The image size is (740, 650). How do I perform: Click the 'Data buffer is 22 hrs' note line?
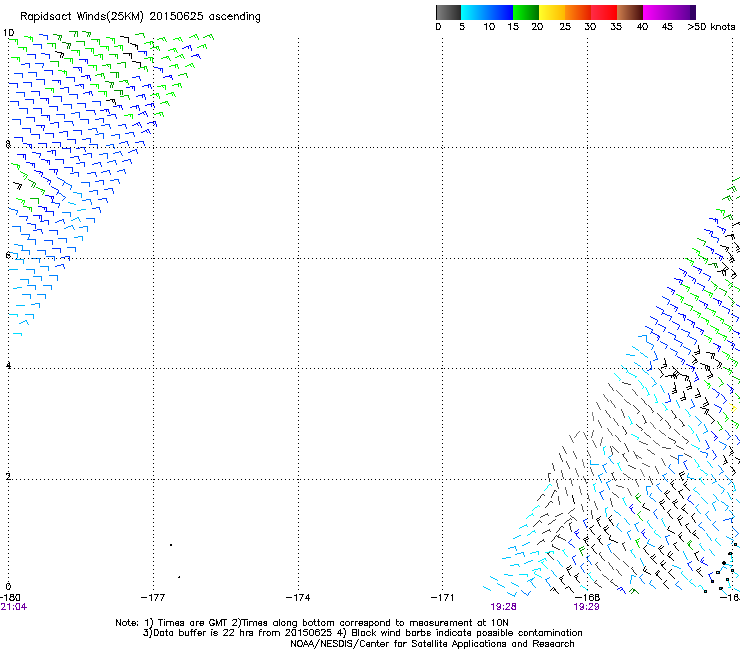[362, 633]
